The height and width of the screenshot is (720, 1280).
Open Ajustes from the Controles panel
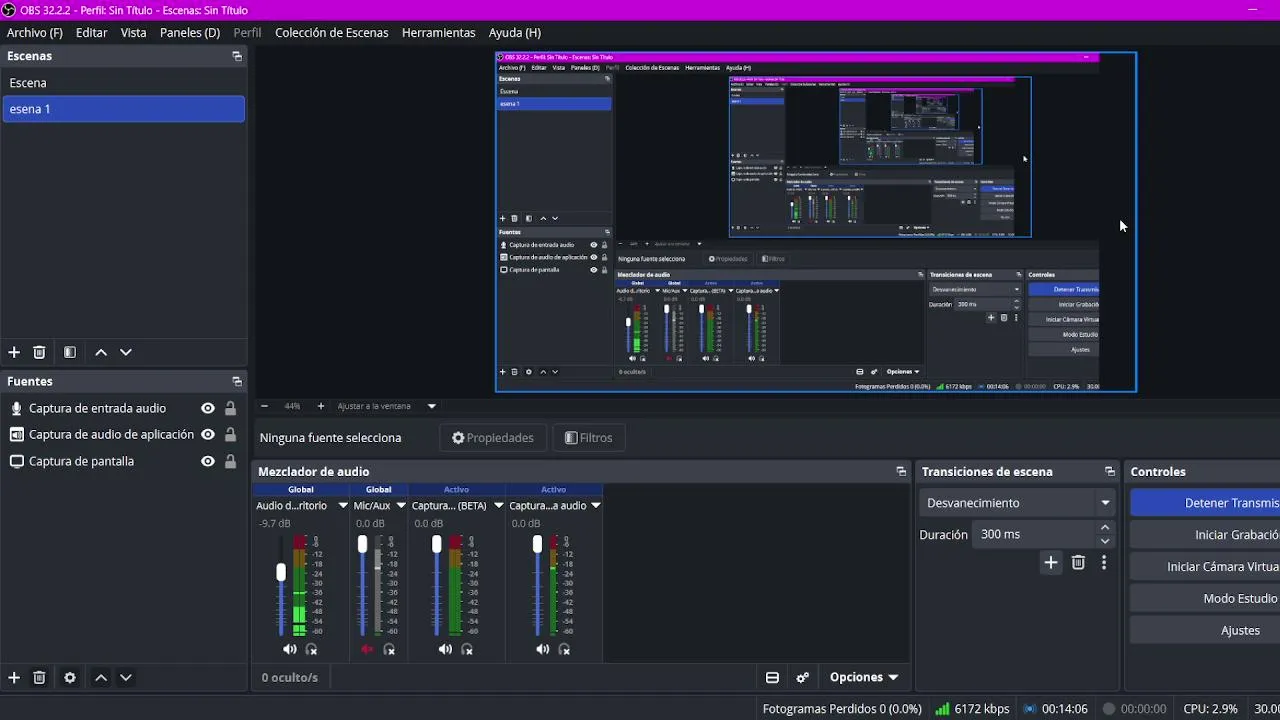(1205, 631)
